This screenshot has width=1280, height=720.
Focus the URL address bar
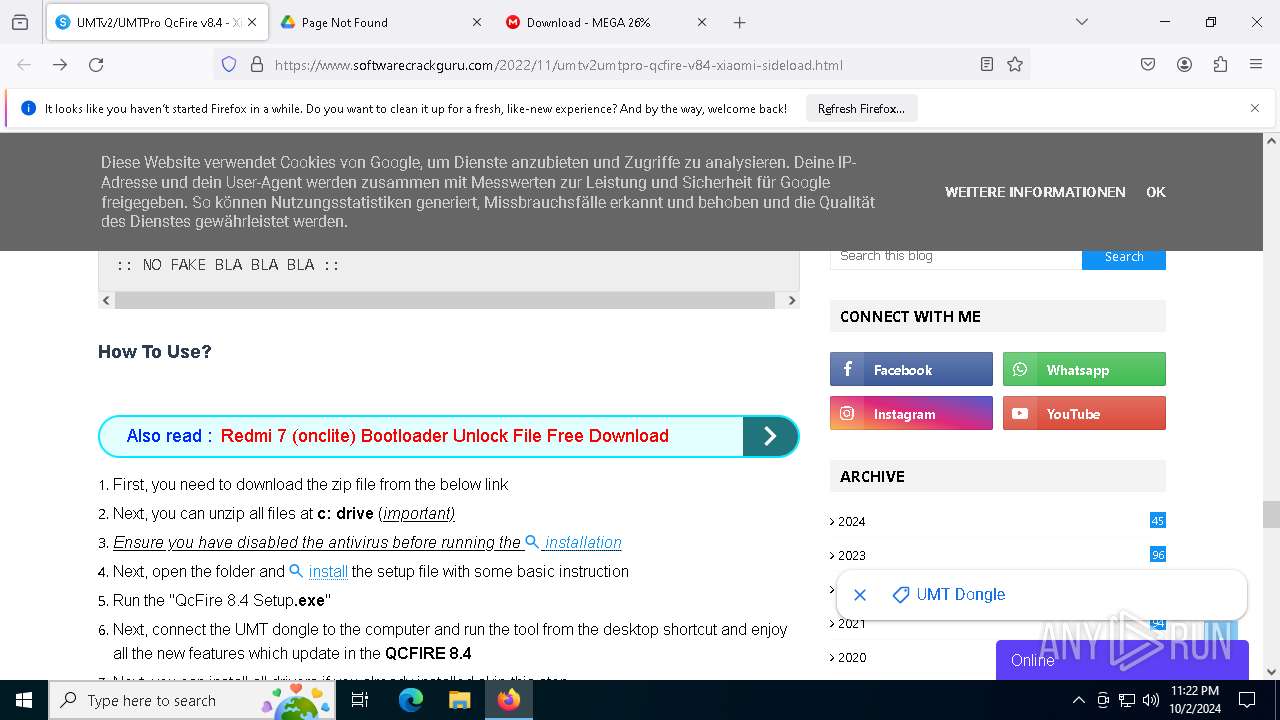click(620, 65)
